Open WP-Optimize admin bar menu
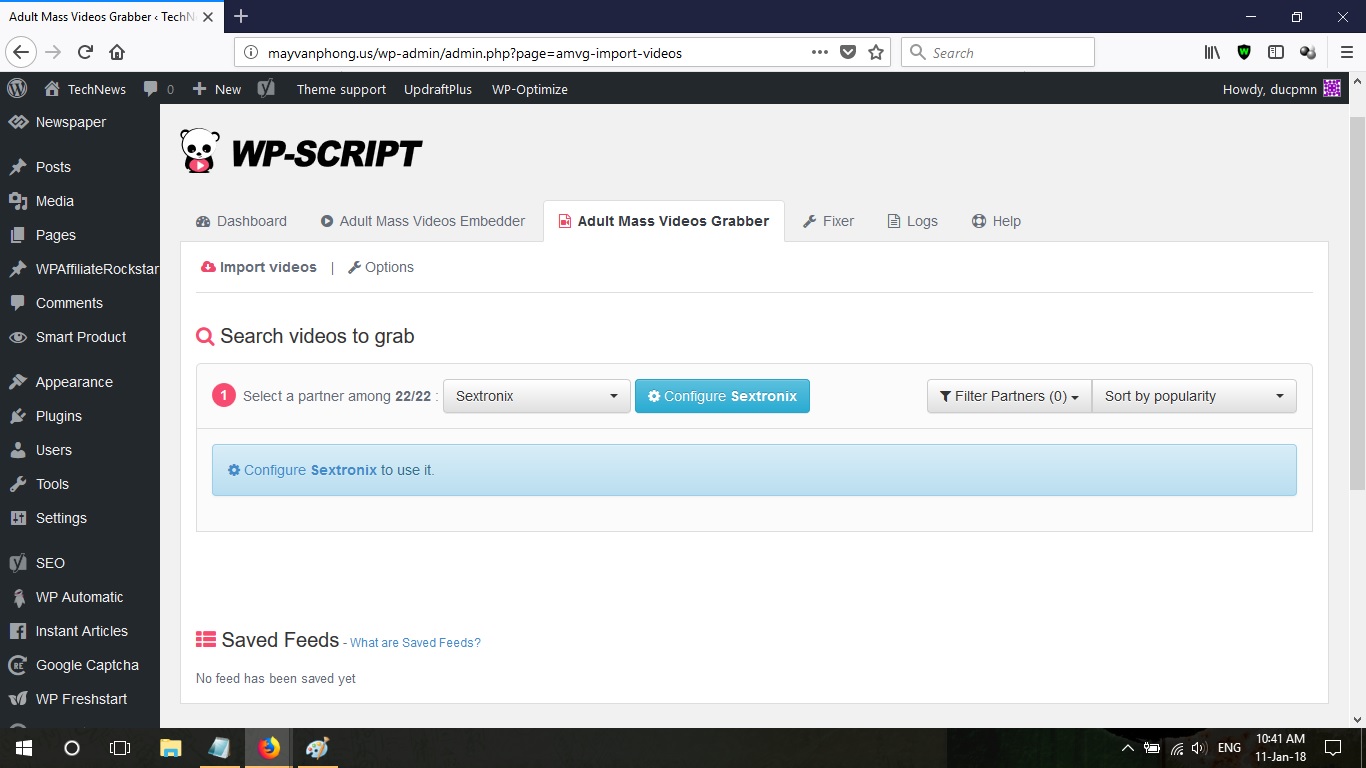Image resolution: width=1366 pixels, height=768 pixels. coord(530,89)
